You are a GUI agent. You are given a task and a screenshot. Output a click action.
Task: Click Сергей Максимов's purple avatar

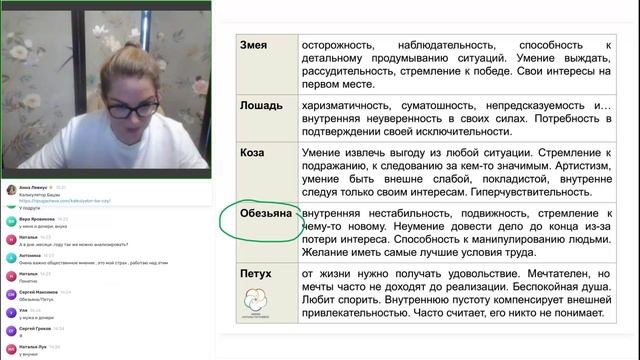pos(11,295)
